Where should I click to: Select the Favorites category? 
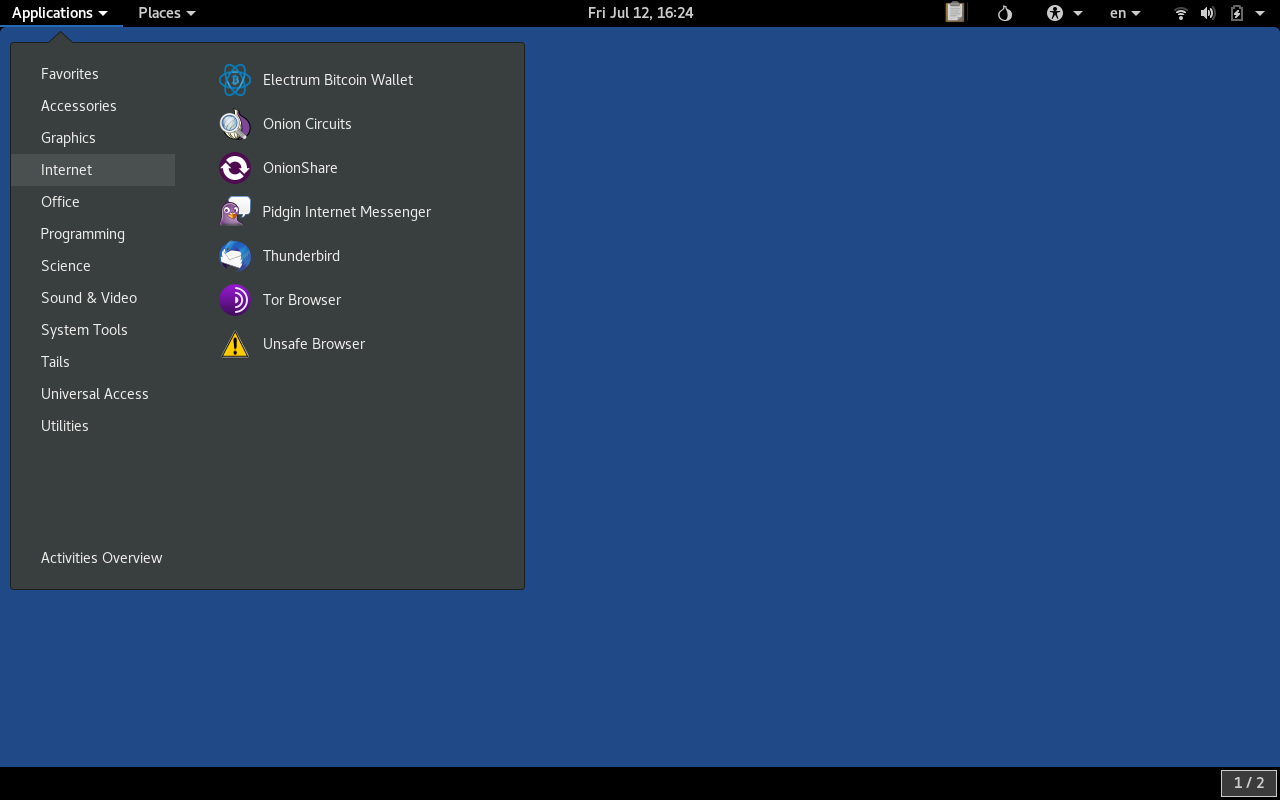(93, 74)
